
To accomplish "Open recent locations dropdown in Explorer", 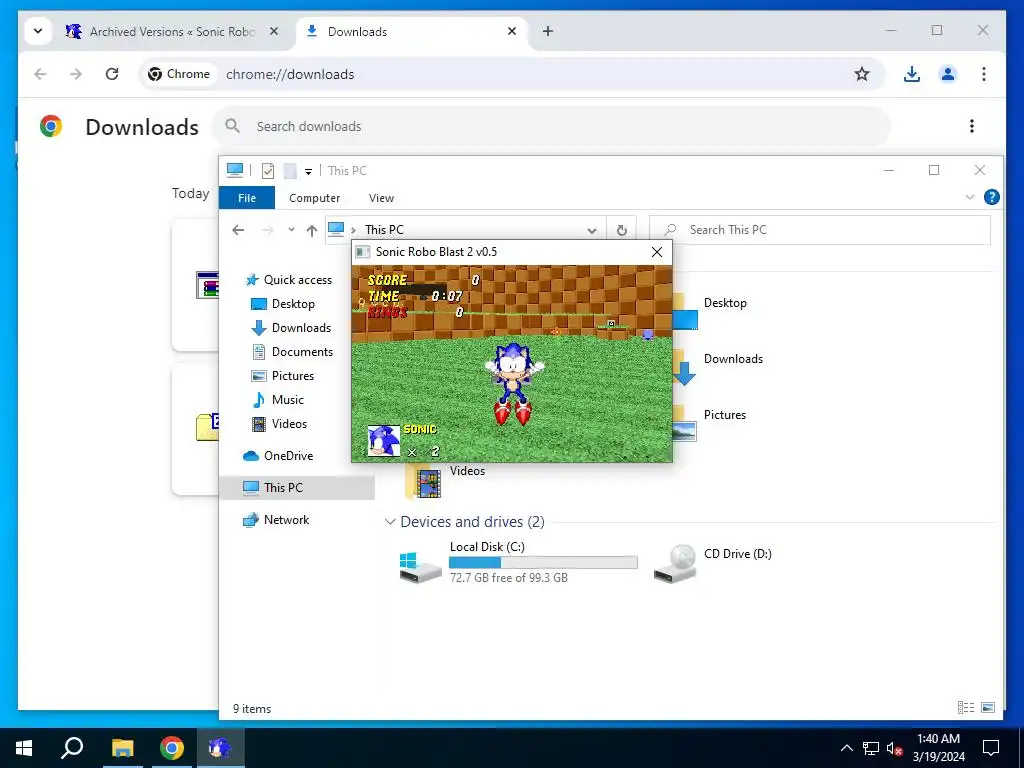I will (291, 230).
